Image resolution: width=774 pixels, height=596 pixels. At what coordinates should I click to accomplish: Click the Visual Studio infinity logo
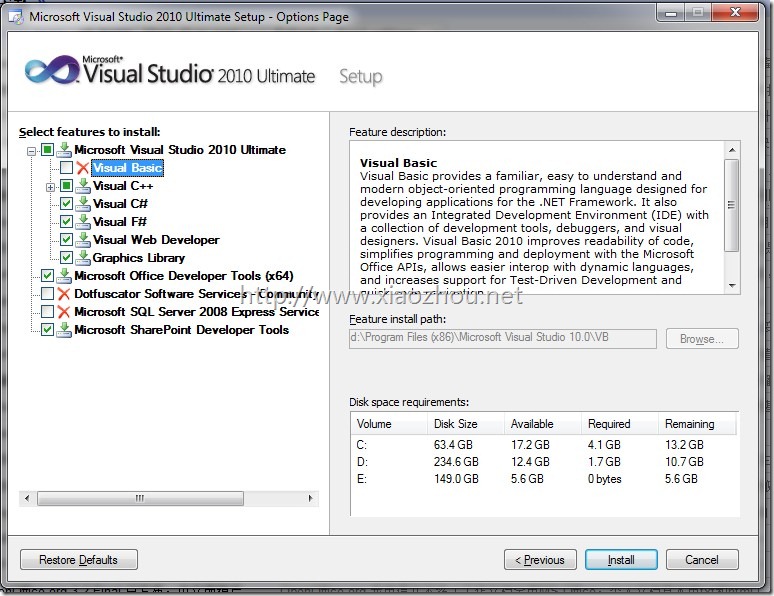click(x=51, y=70)
